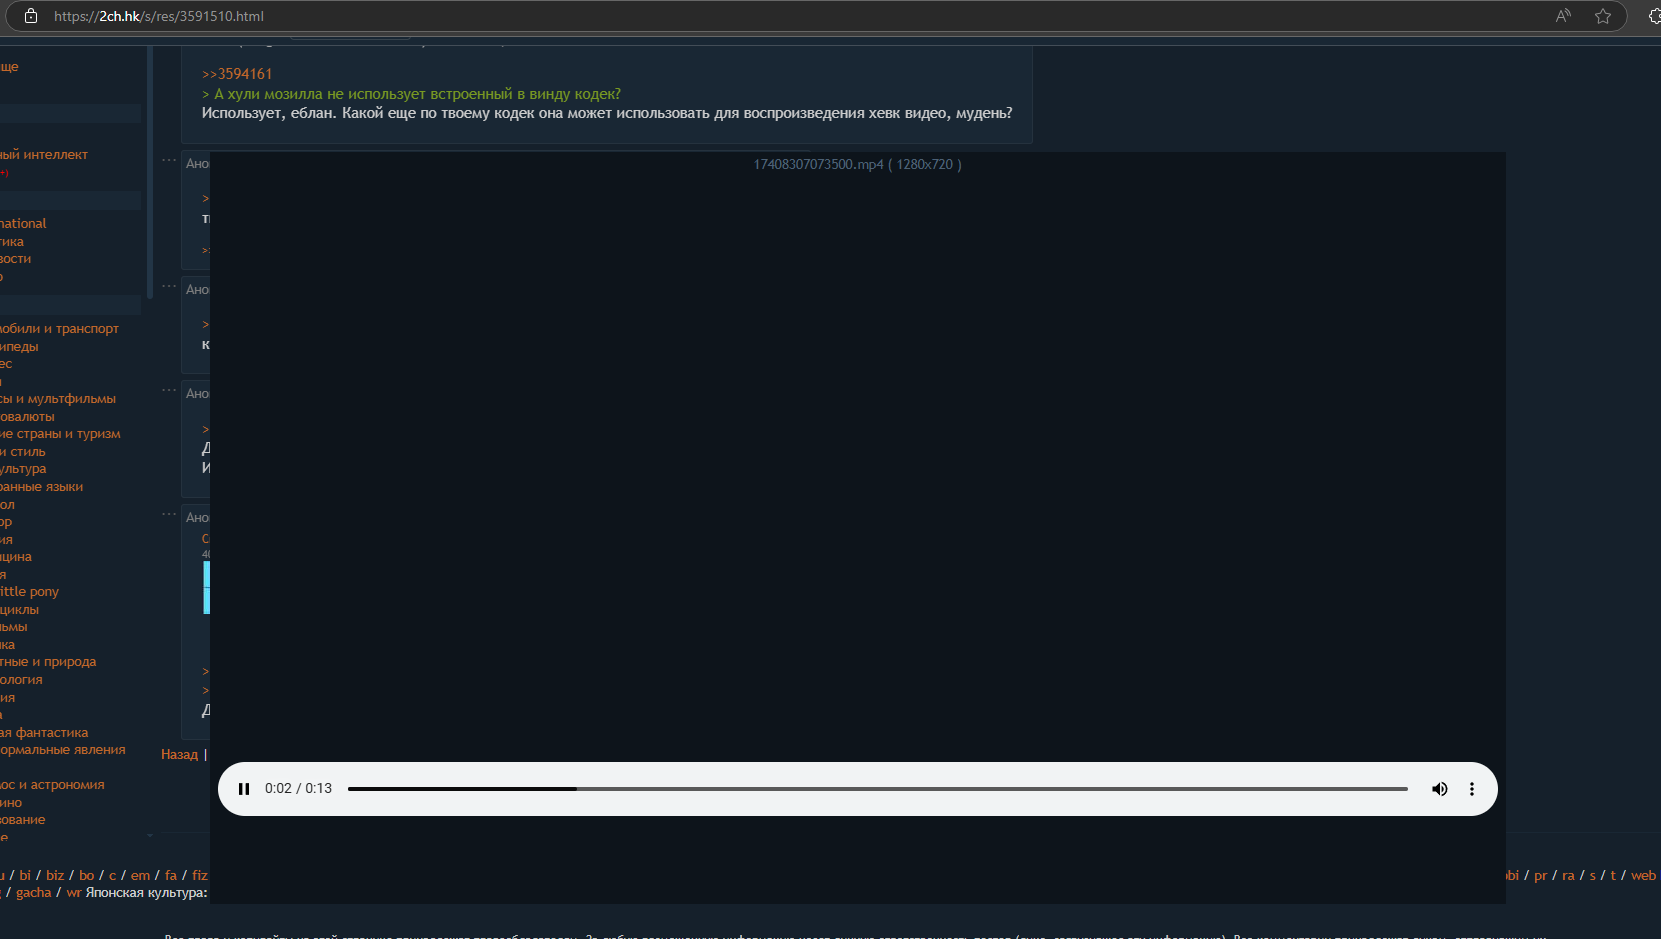The width and height of the screenshot is (1661, 939).
Task: Open the sidebar 'и транспорт' board link
Action: [x=59, y=329]
